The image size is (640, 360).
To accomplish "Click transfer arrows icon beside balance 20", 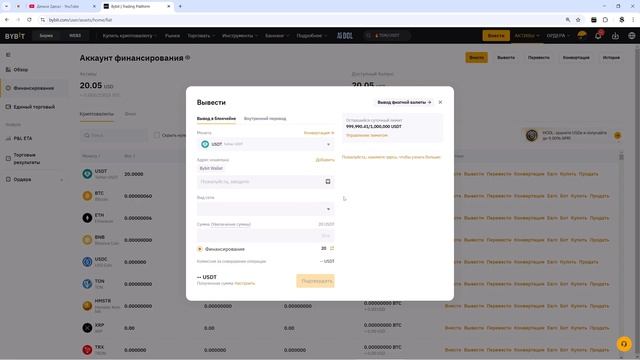I will [x=332, y=248].
